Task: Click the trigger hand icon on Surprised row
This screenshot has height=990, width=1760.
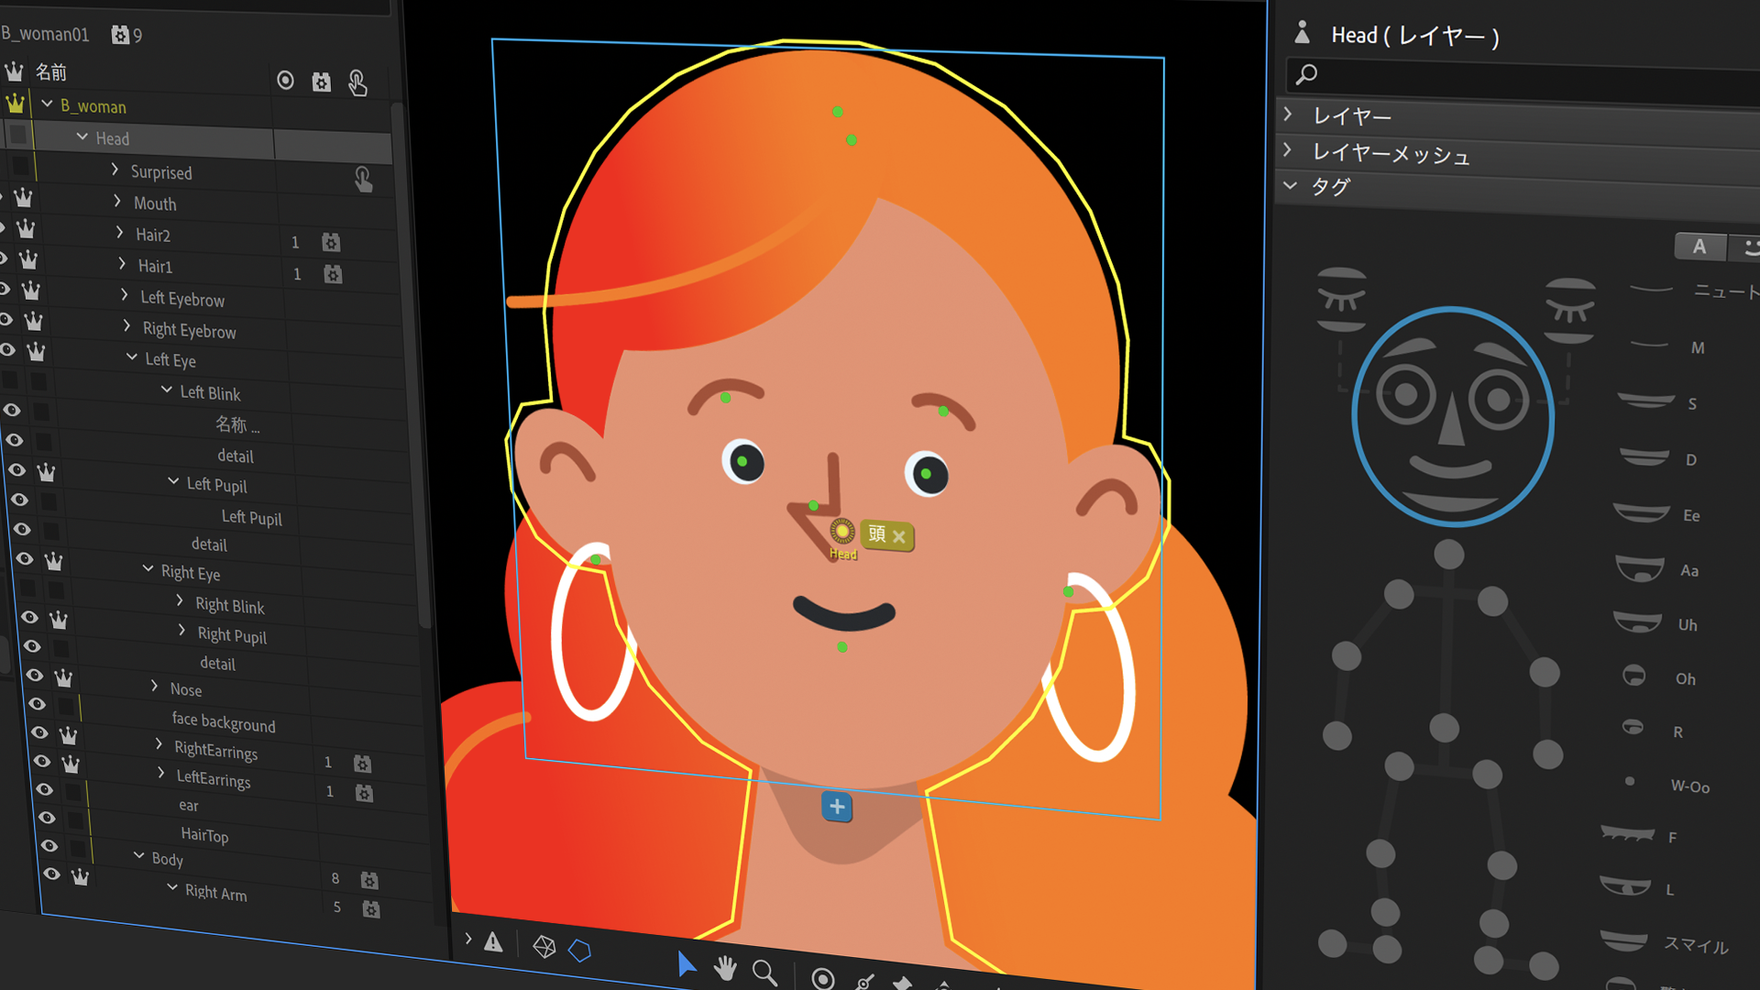Action: tap(363, 179)
